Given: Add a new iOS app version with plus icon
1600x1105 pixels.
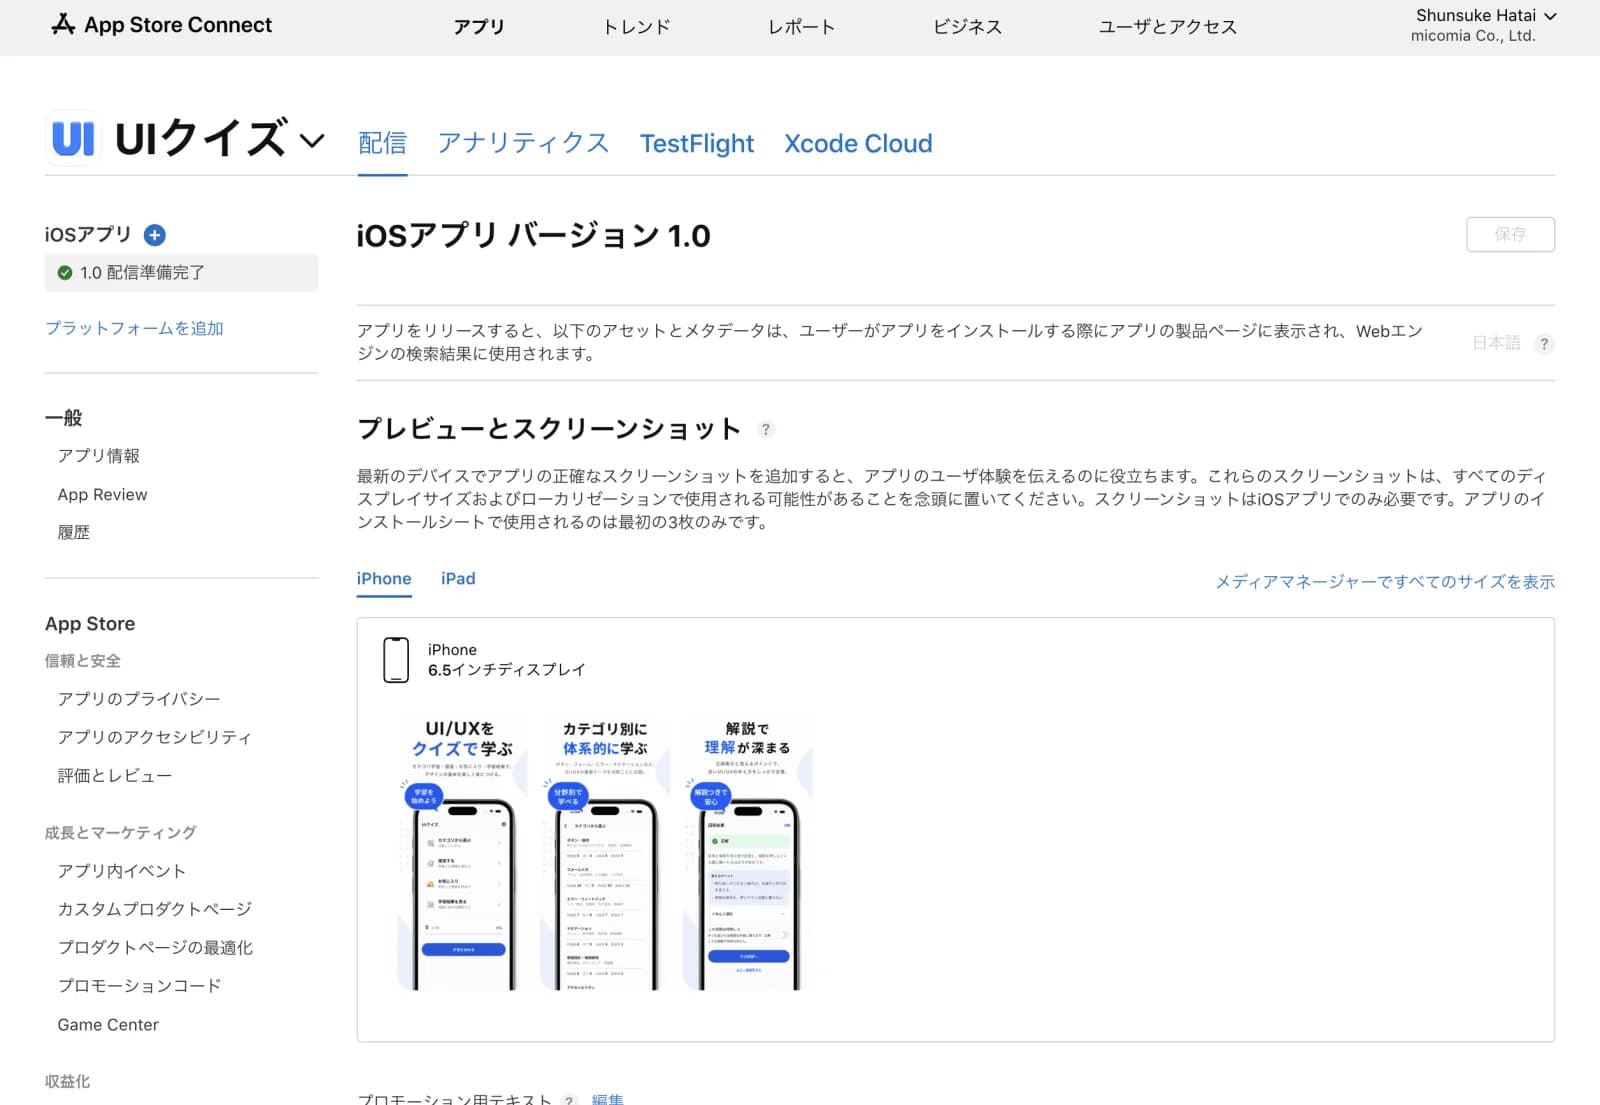Looking at the screenshot, I should pos(155,235).
